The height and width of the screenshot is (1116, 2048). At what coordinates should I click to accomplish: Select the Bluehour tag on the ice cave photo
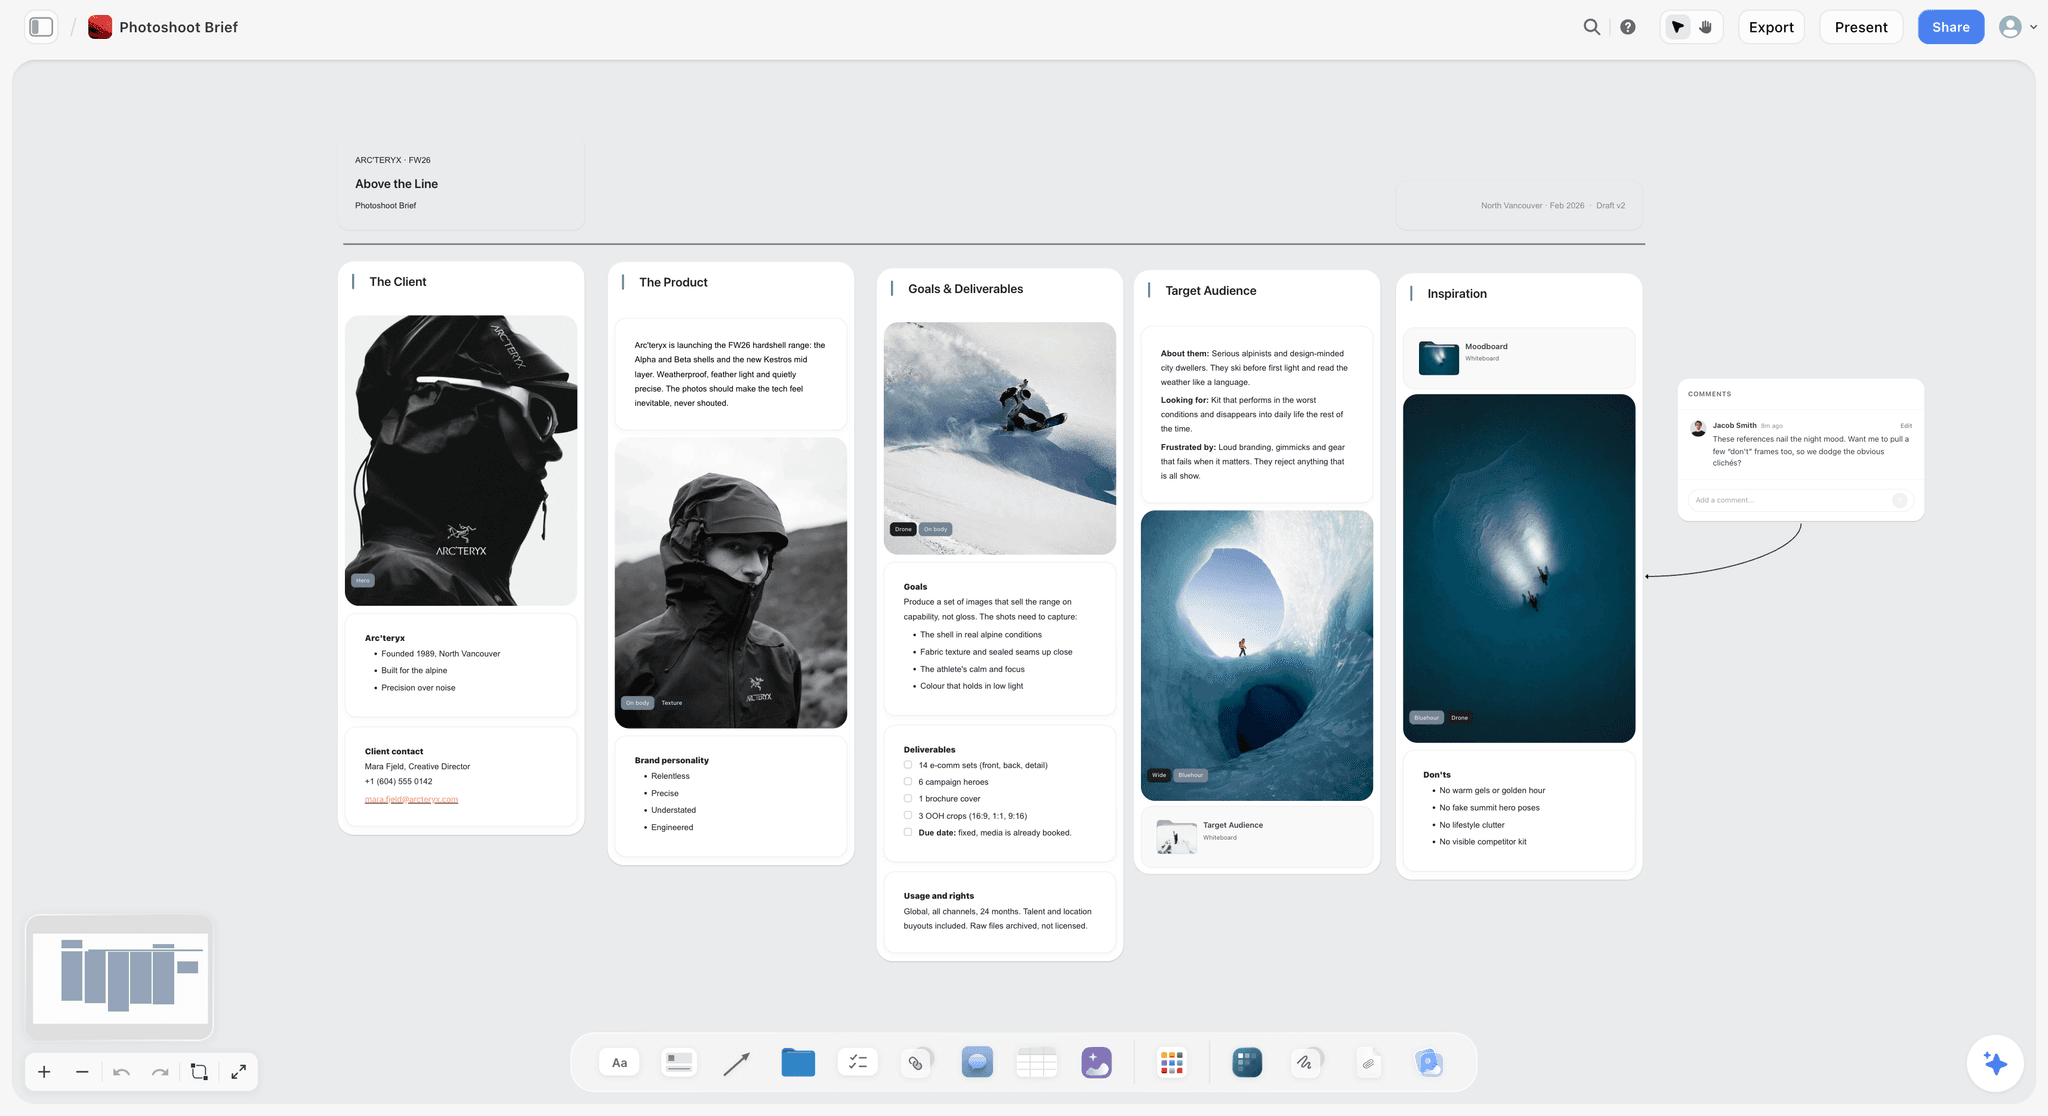coord(1191,775)
